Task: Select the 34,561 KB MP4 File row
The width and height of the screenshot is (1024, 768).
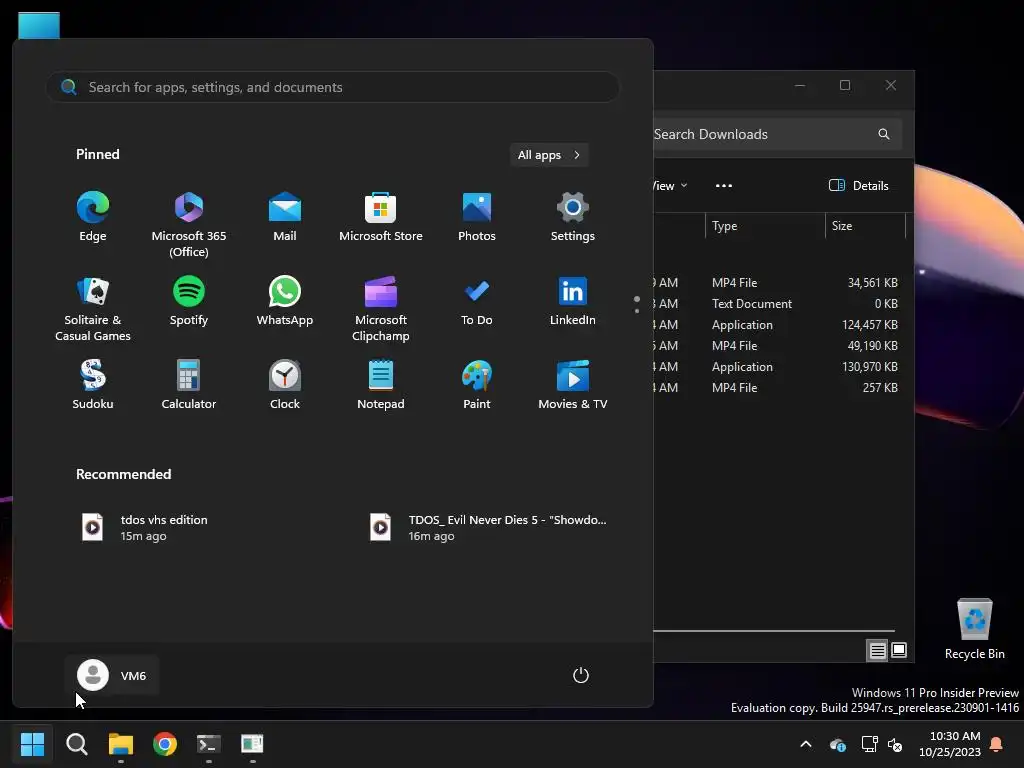Action: (x=777, y=283)
